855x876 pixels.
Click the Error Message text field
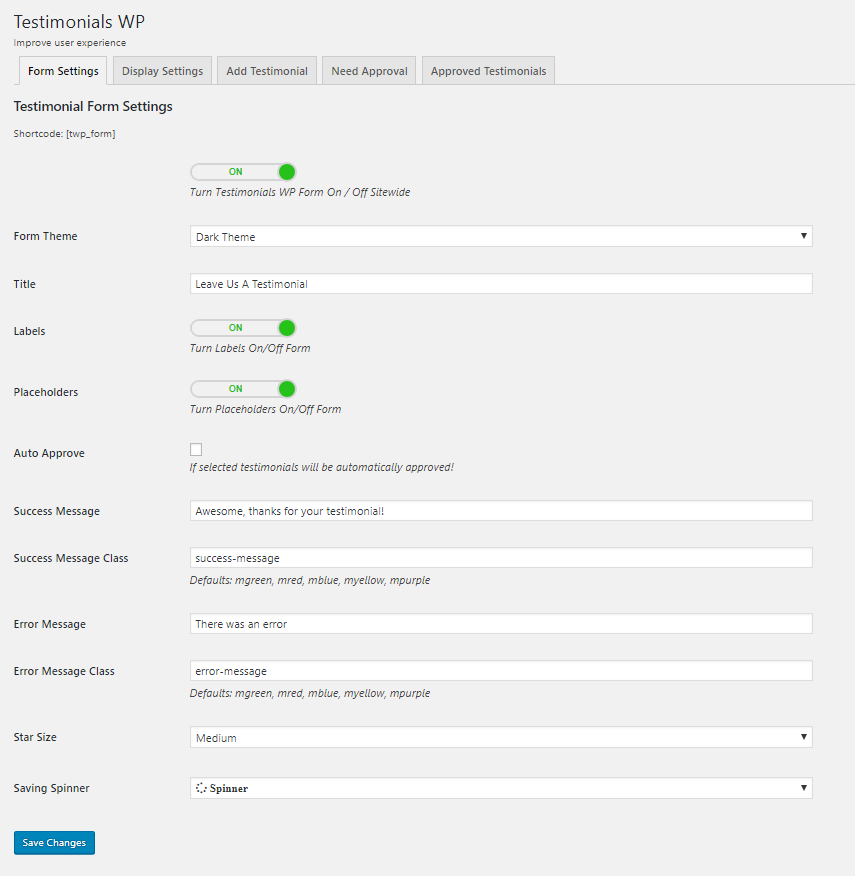click(501, 624)
